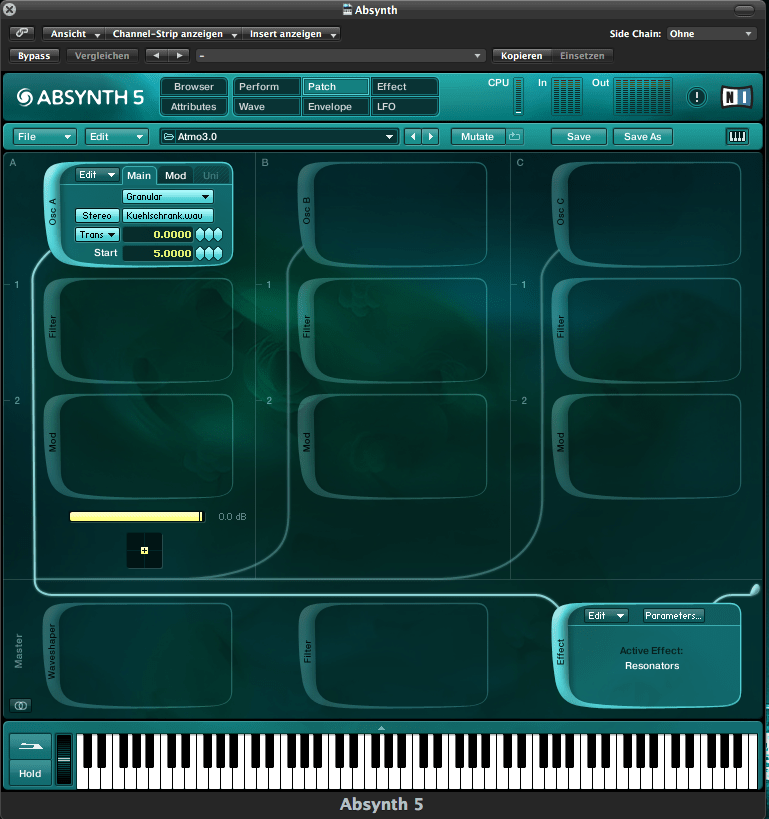Click the exclamation mark panic icon

(697, 97)
